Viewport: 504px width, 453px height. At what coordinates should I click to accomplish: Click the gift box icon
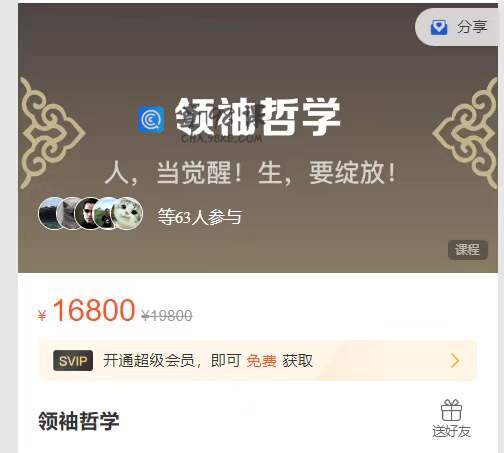451,410
